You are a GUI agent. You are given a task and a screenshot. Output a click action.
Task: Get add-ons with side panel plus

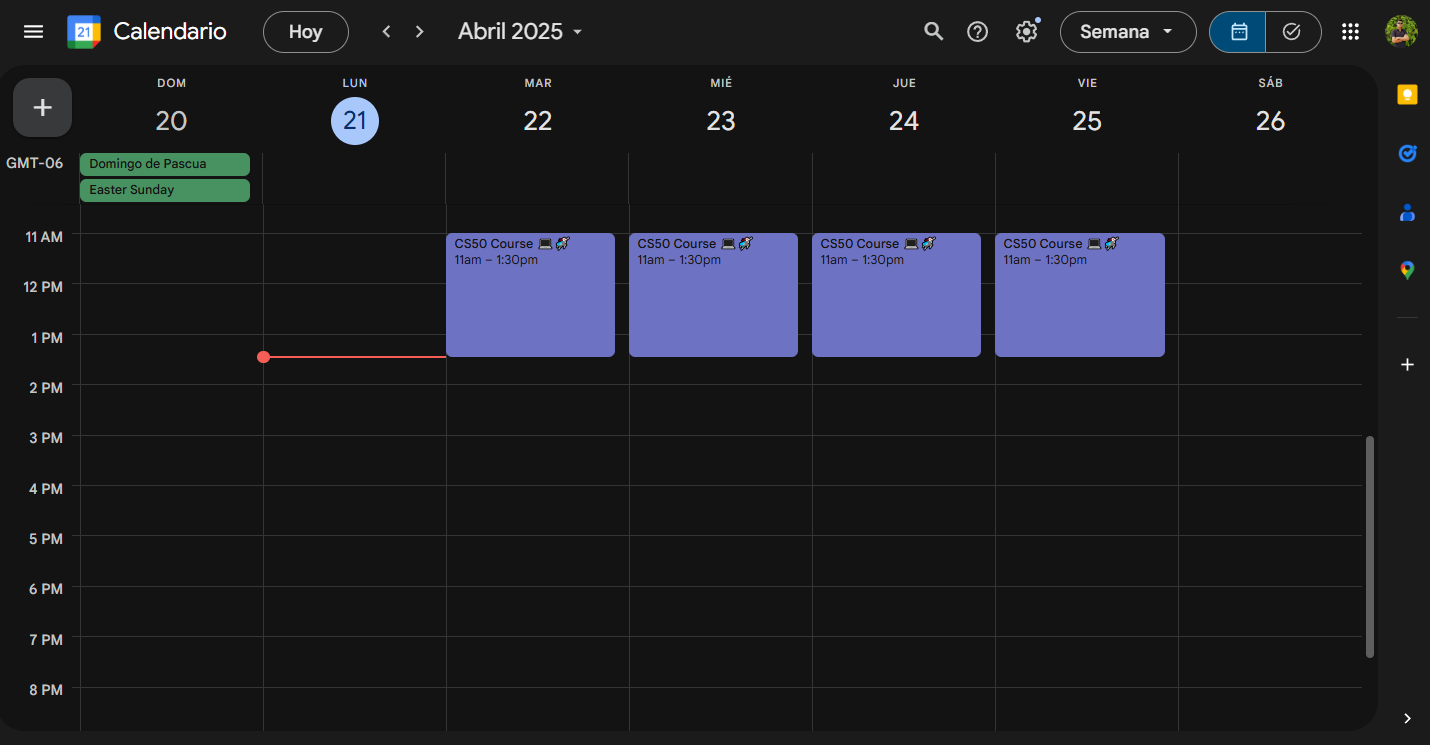1407,365
